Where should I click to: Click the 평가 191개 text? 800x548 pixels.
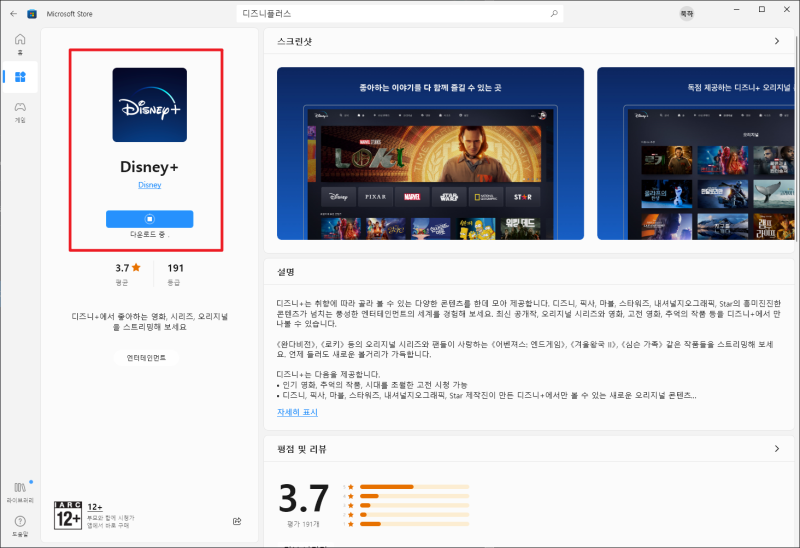click(x=304, y=524)
